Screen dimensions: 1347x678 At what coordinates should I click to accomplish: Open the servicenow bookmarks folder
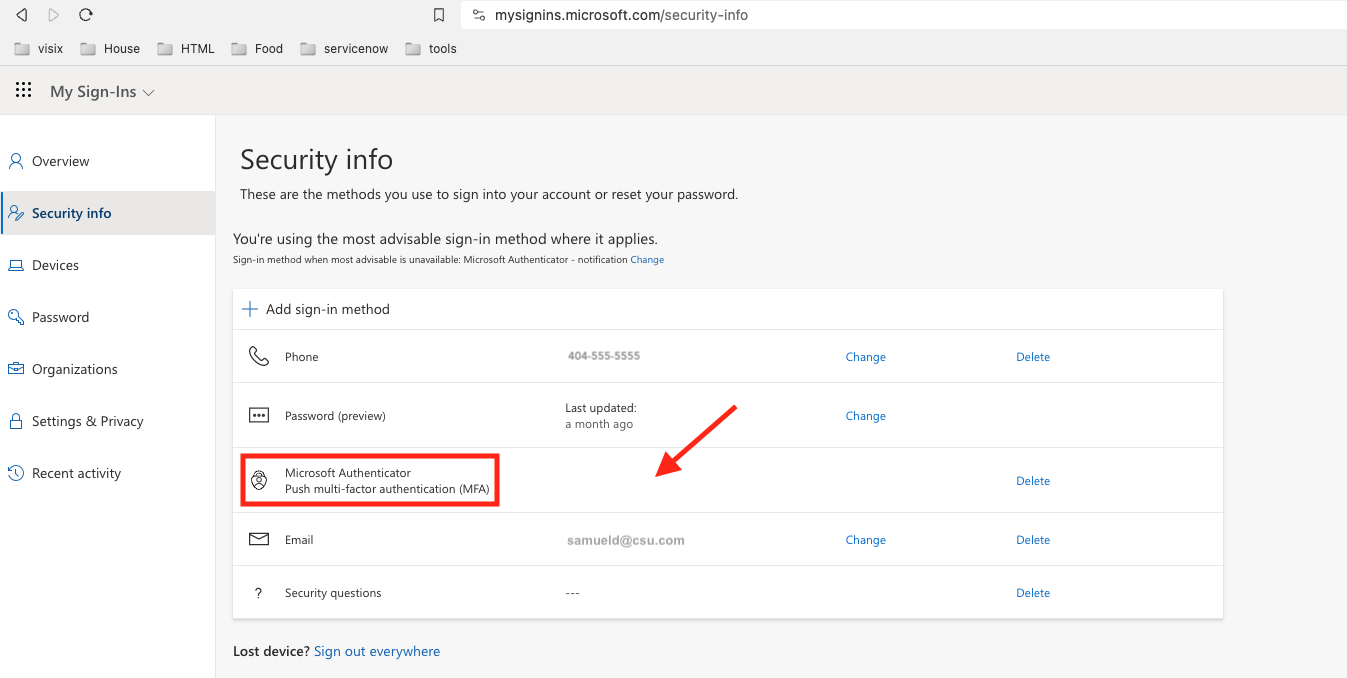(x=344, y=48)
